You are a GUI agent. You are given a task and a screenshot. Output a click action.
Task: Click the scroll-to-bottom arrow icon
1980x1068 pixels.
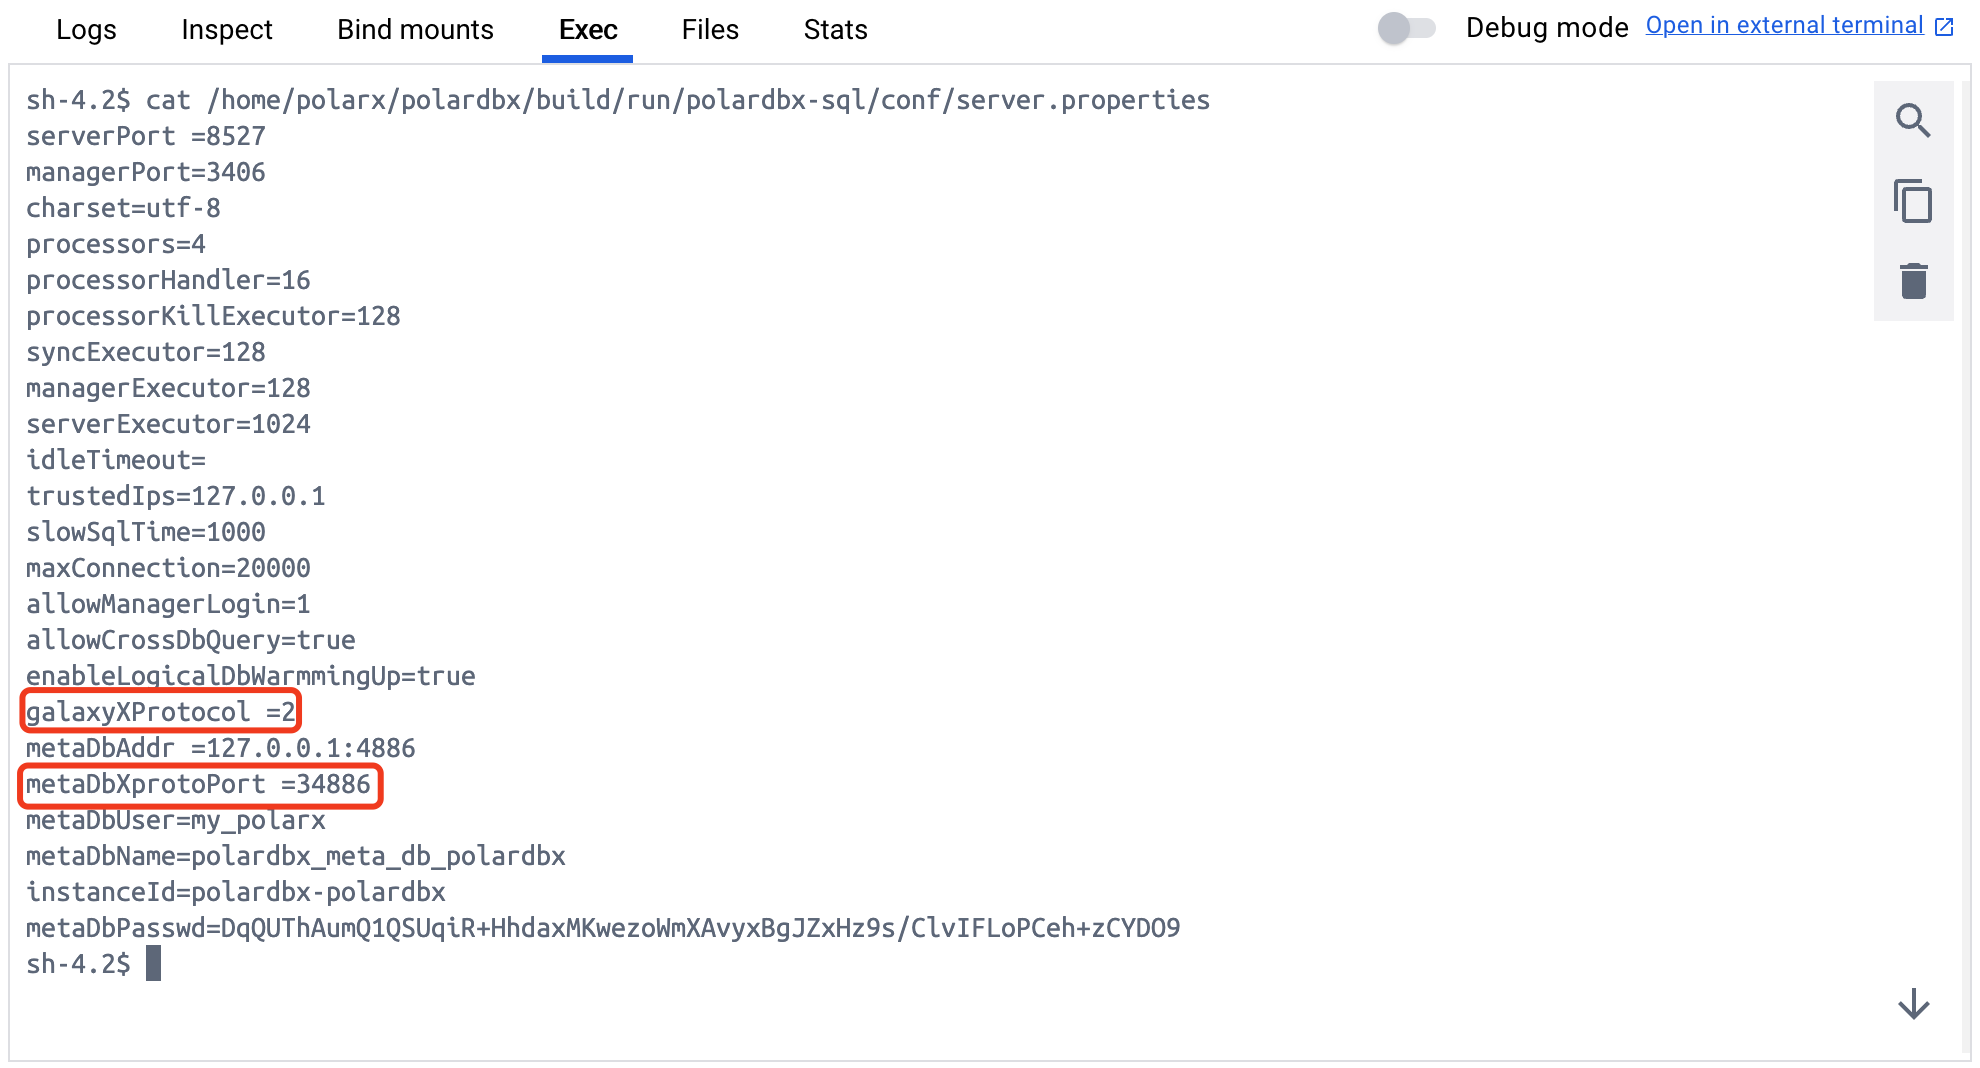click(x=1913, y=1003)
